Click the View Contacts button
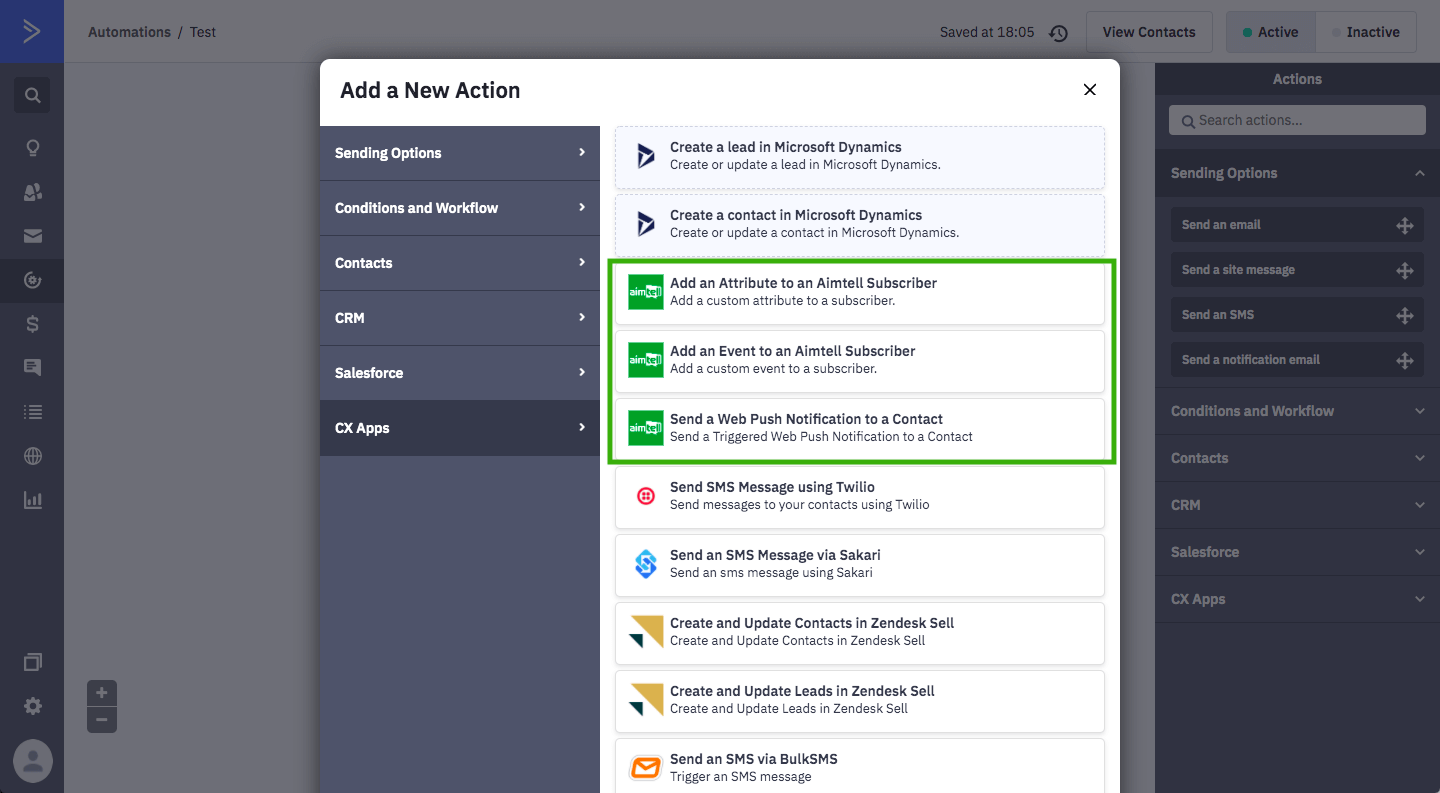The image size is (1440, 793). [1149, 32]
